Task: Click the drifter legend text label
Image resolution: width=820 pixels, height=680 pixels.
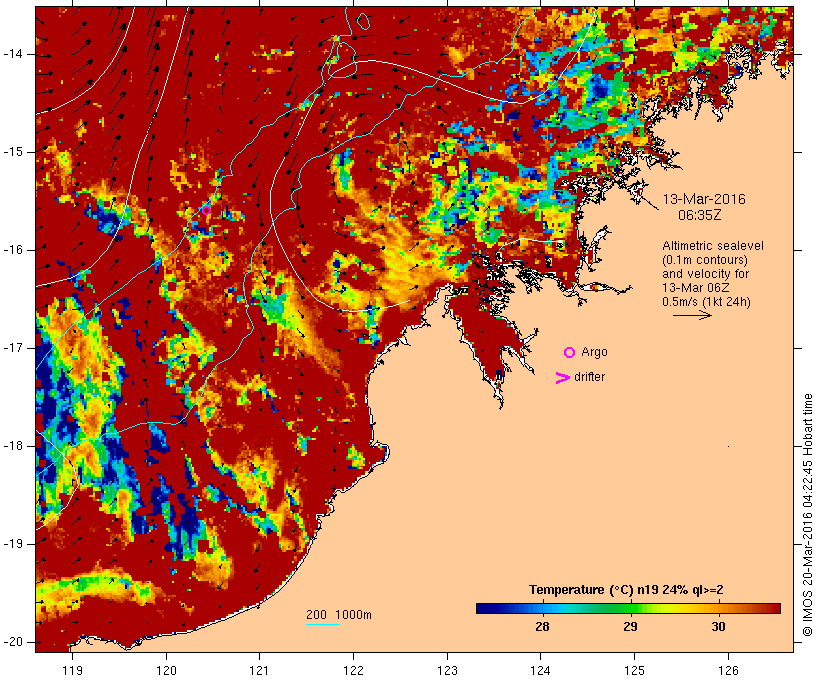Action: click(x=589, y=377)
